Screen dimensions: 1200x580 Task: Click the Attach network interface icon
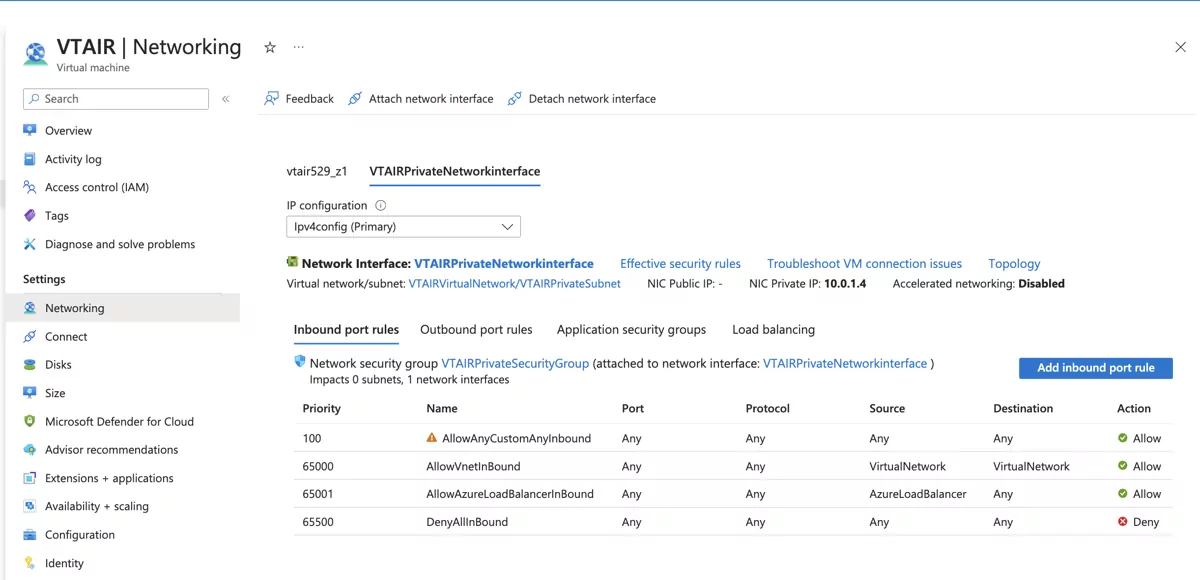(355, 98)
